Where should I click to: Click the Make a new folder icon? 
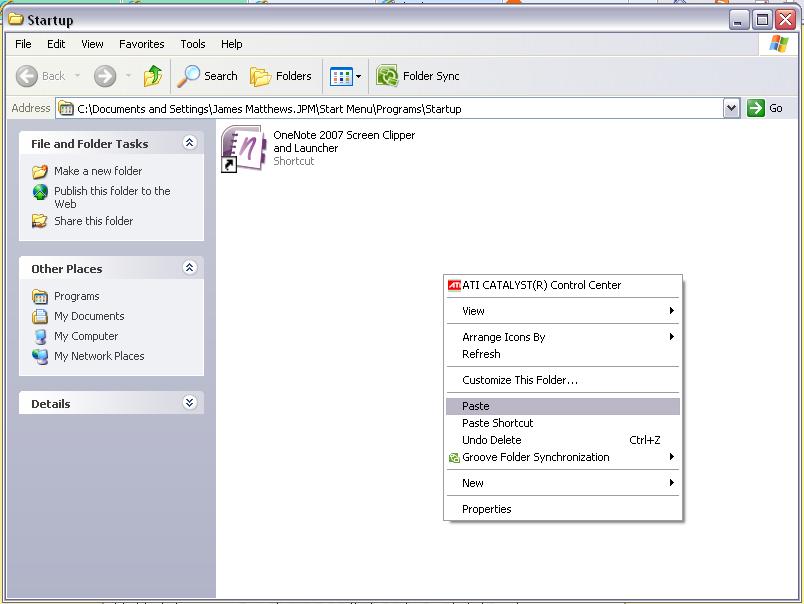click(x=40, y=171)
